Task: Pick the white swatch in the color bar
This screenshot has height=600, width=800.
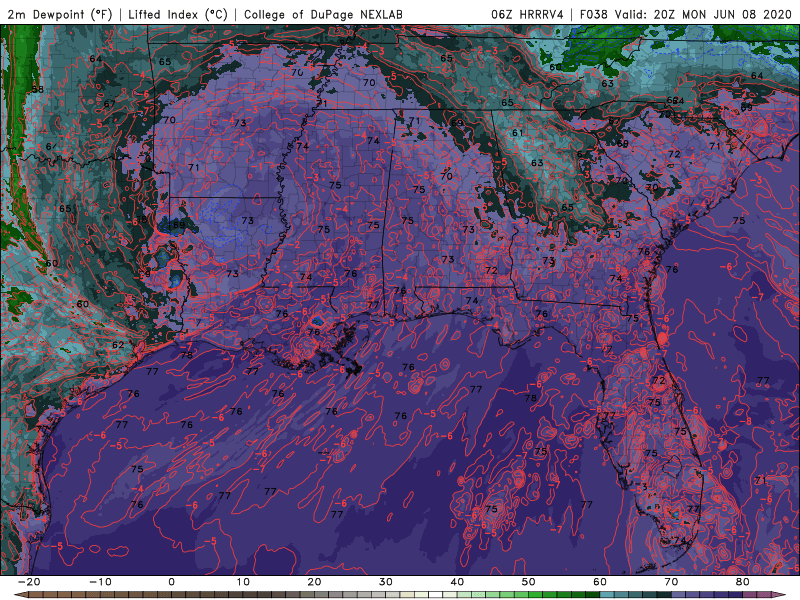Action: pyautogui.click(x=436, y=595)
